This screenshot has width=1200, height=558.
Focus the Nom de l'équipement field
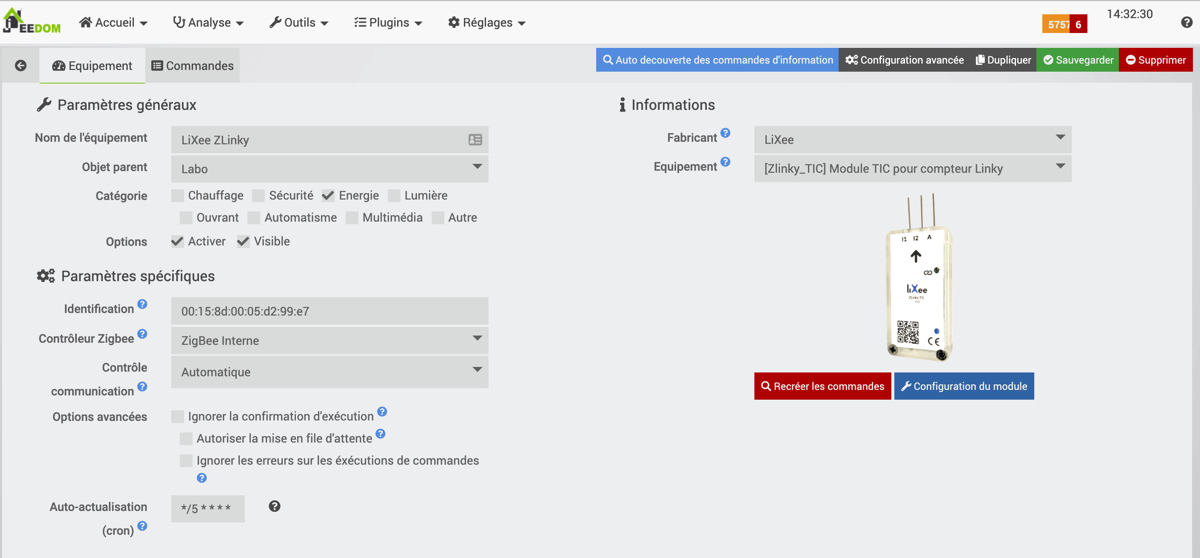(x=329, y=140)
